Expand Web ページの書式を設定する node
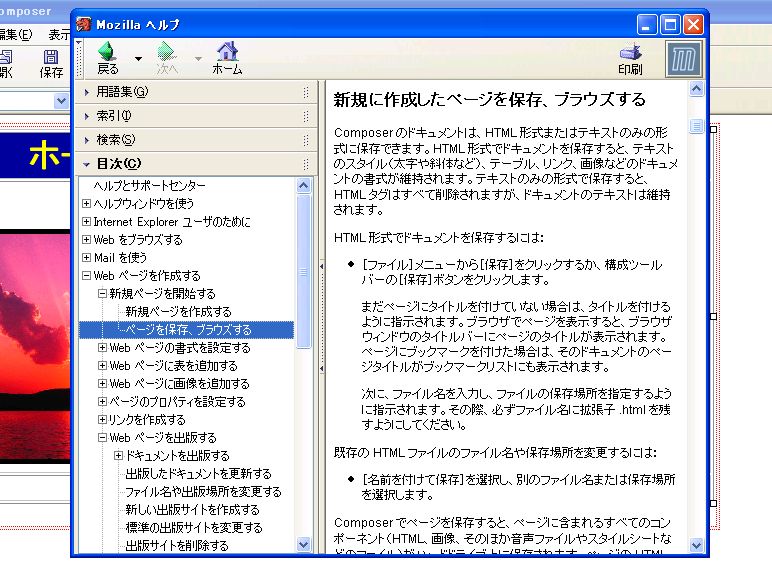The width and height of the screenshot is (772, 566). (102, 347)
